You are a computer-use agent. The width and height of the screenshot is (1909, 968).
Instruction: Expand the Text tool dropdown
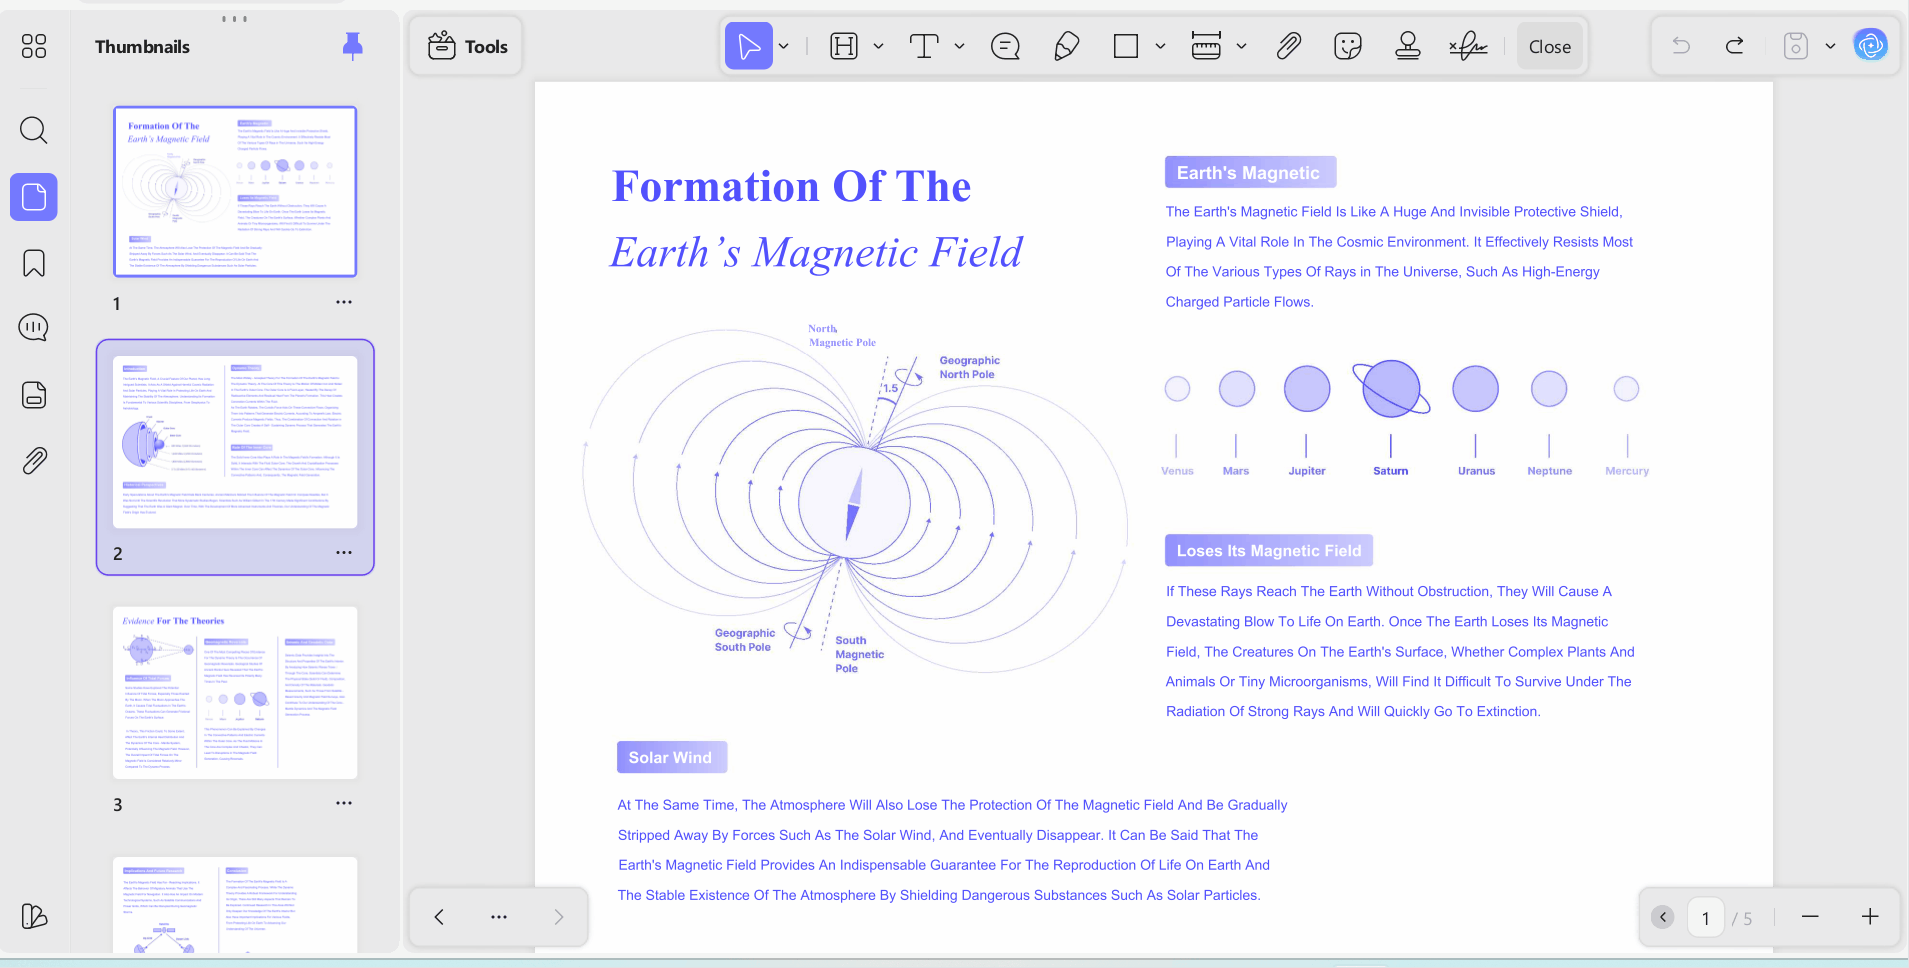click(959, 46)
